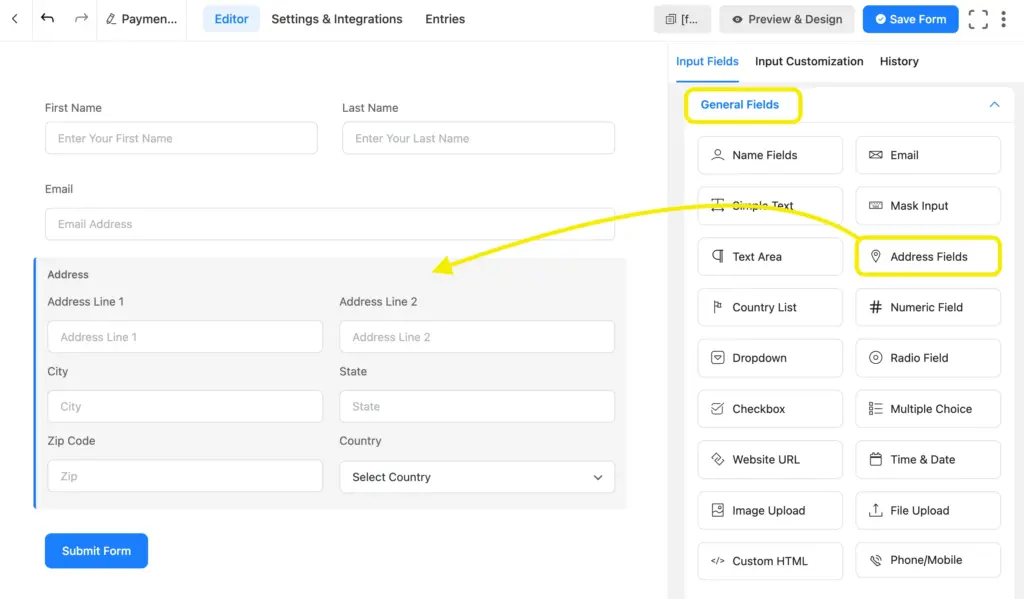Select the Mask Input field type

click(x=927, y=205)
